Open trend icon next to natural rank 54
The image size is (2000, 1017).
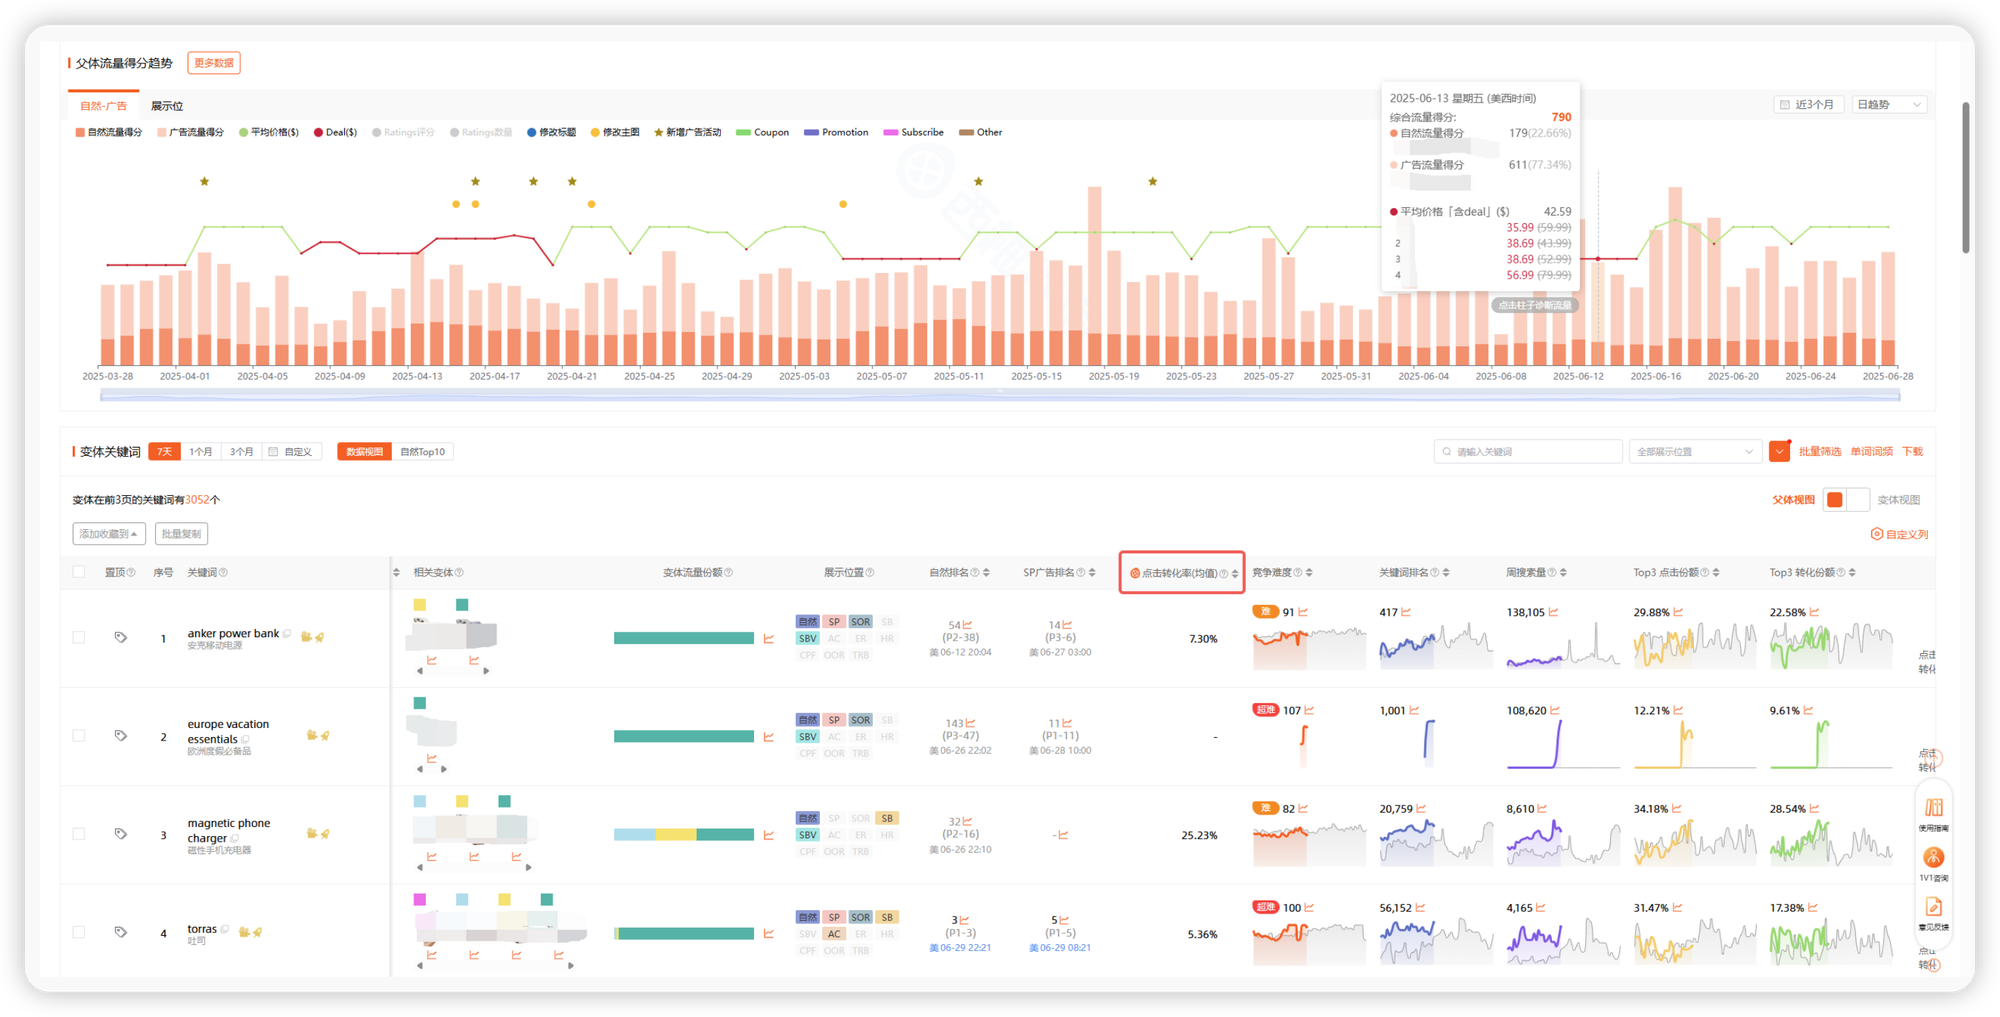pyautogui.click(x=967, y=625)
